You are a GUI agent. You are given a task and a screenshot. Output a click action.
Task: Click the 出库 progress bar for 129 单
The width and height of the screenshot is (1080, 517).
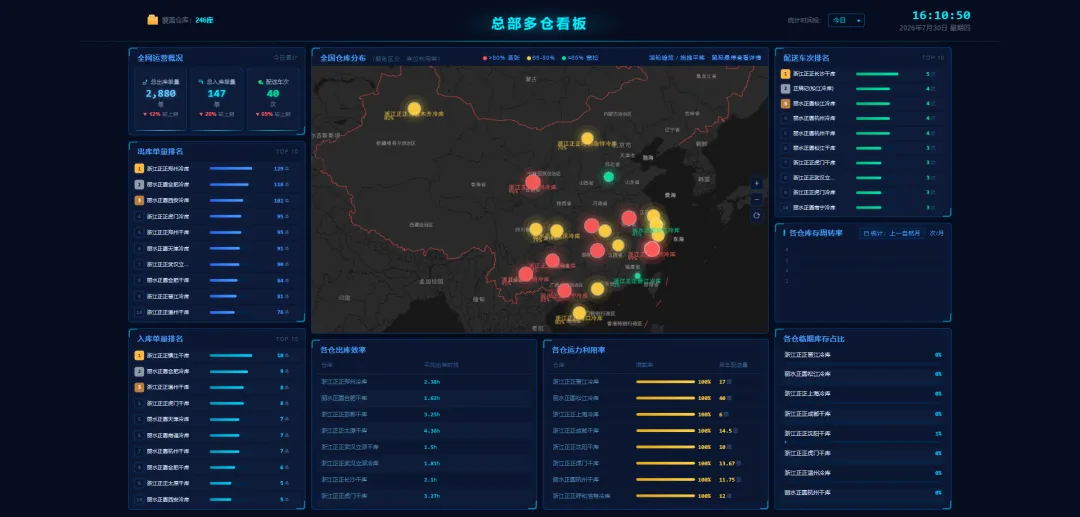pyautogui.click(x=231, y=168)
